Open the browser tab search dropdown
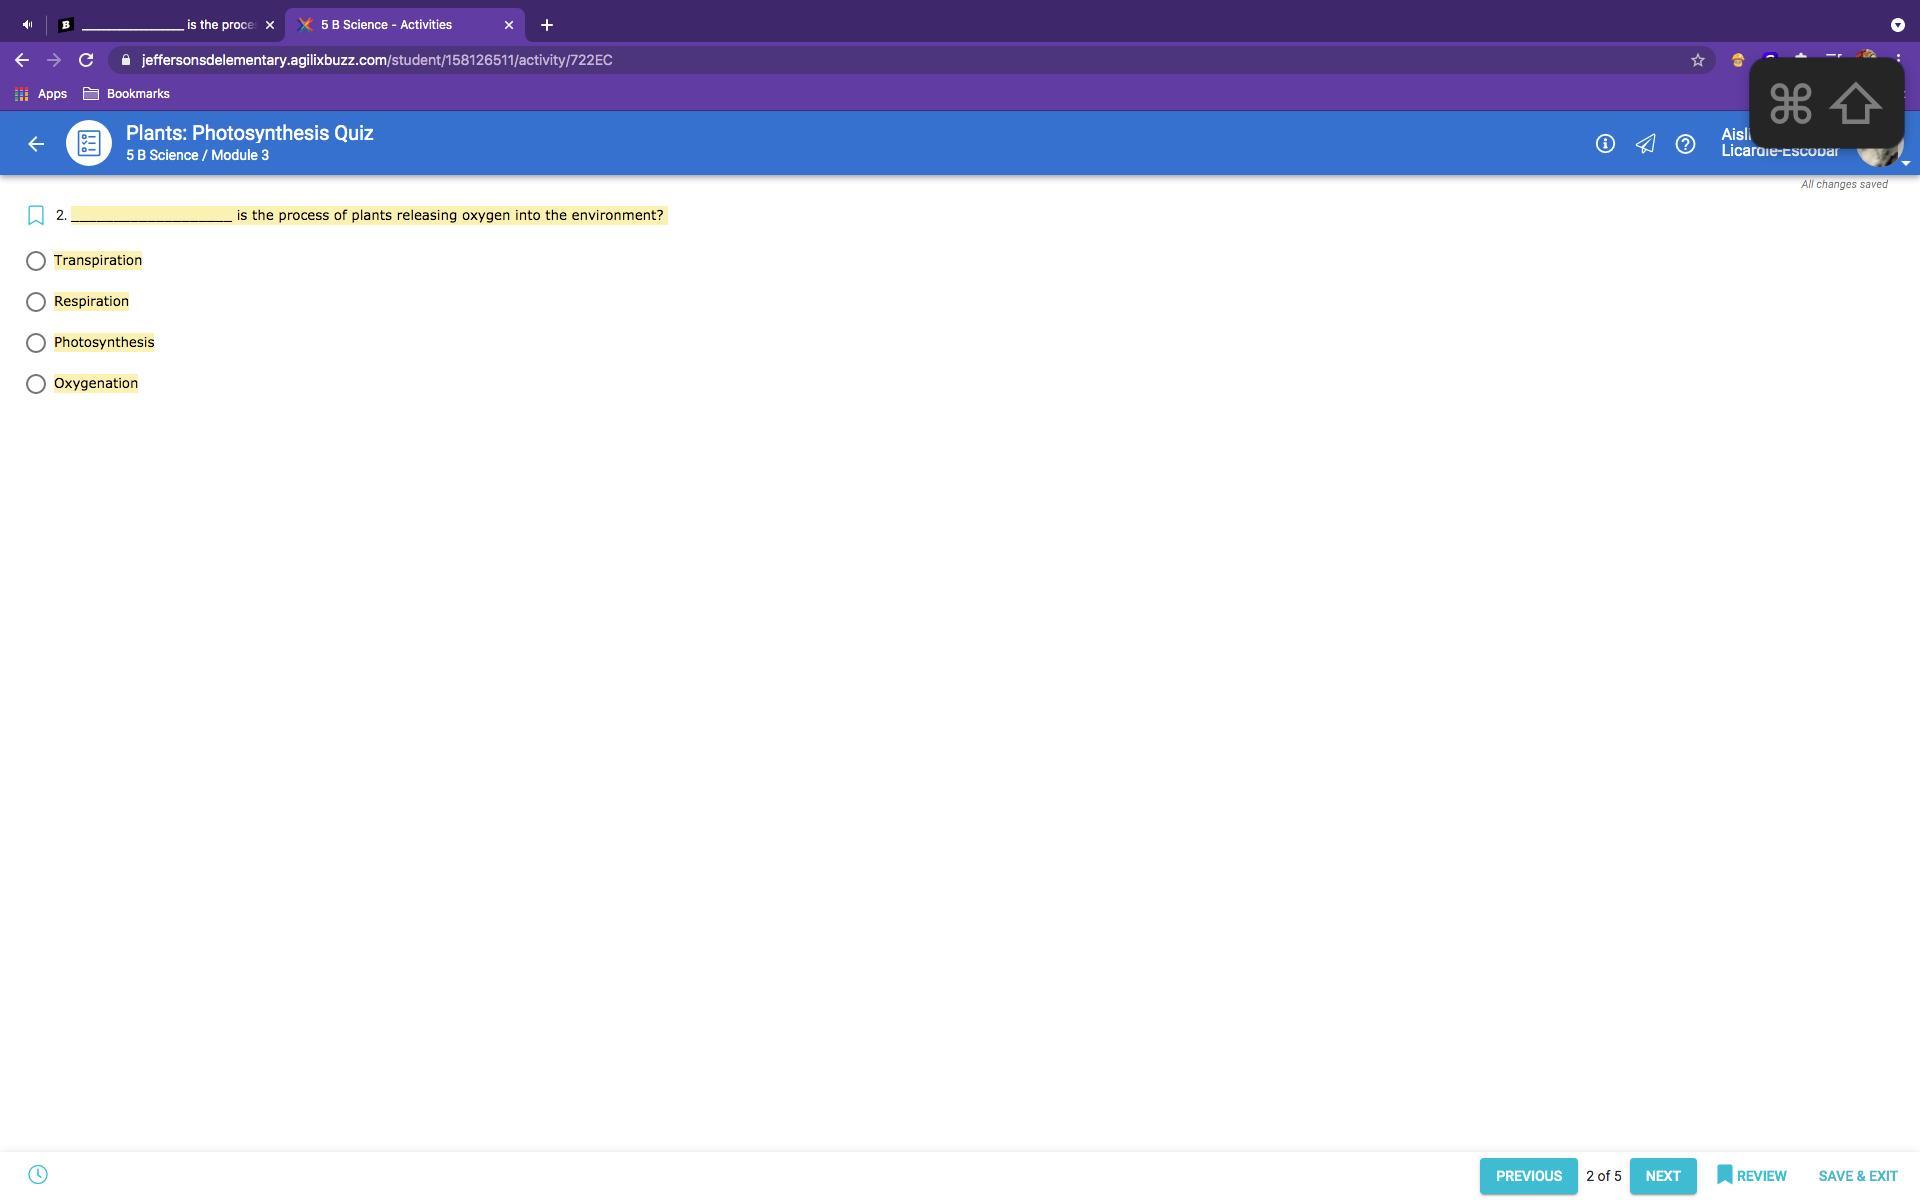Image resolution: width=1920 pixels, height=1200 pixels. 1897,25
